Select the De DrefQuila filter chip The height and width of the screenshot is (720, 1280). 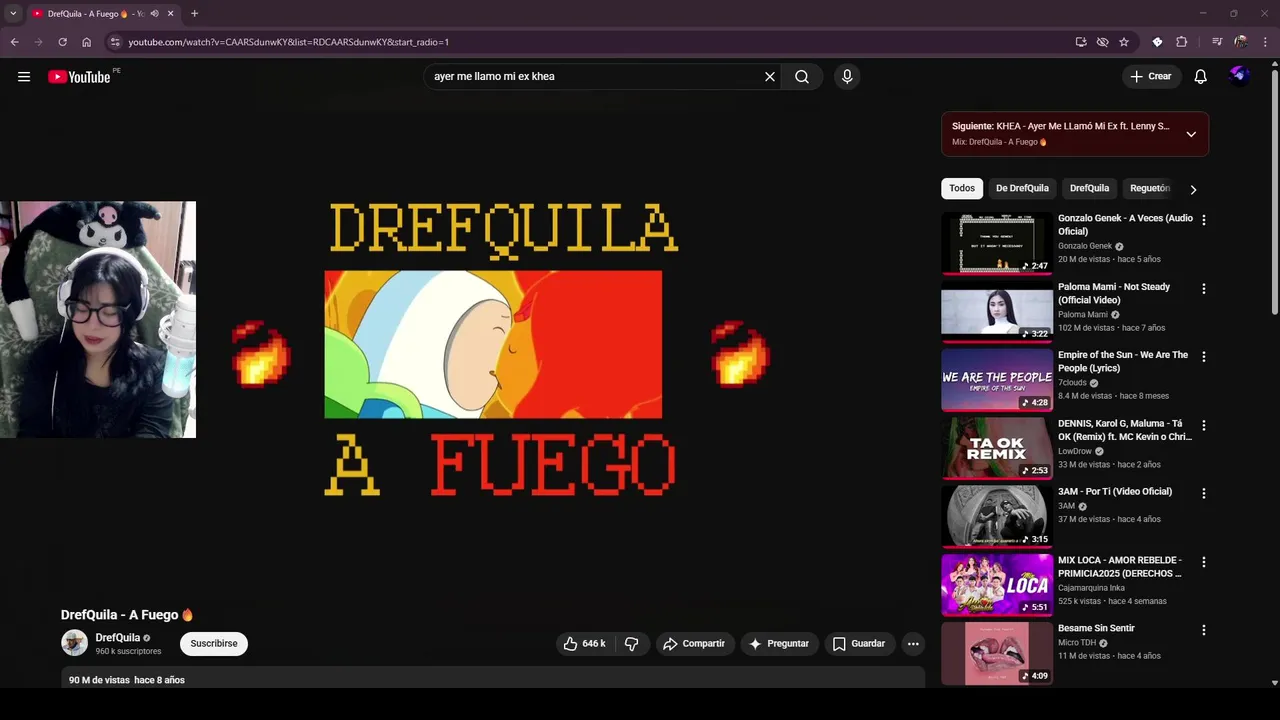pyautogui.click(x=1022, y=188)
